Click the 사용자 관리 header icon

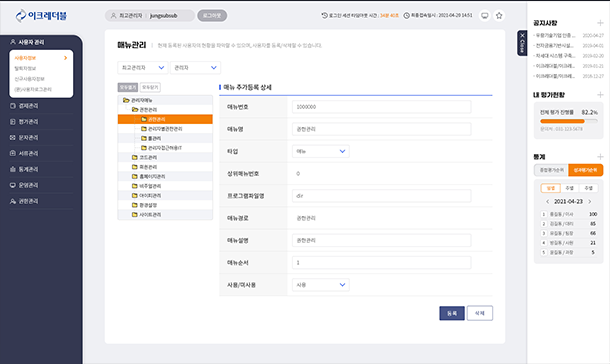[x=13, y=42]
